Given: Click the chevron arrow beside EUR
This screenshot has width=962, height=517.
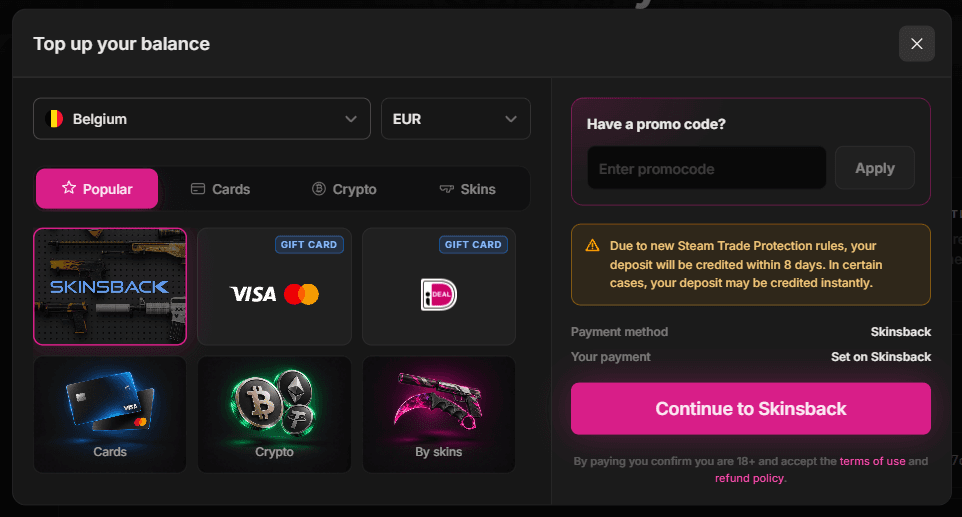Looking at the screenshot, I should coord(510,119).
